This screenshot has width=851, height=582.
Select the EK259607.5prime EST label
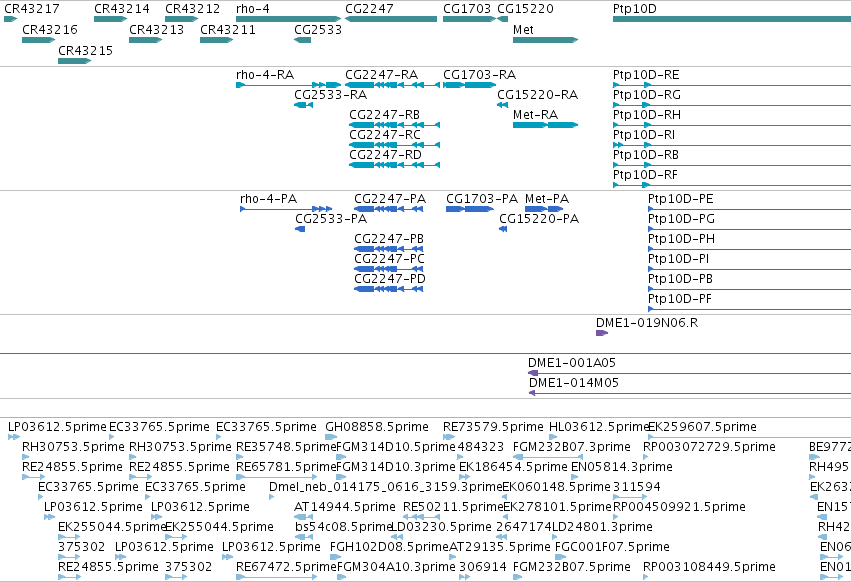702,427
